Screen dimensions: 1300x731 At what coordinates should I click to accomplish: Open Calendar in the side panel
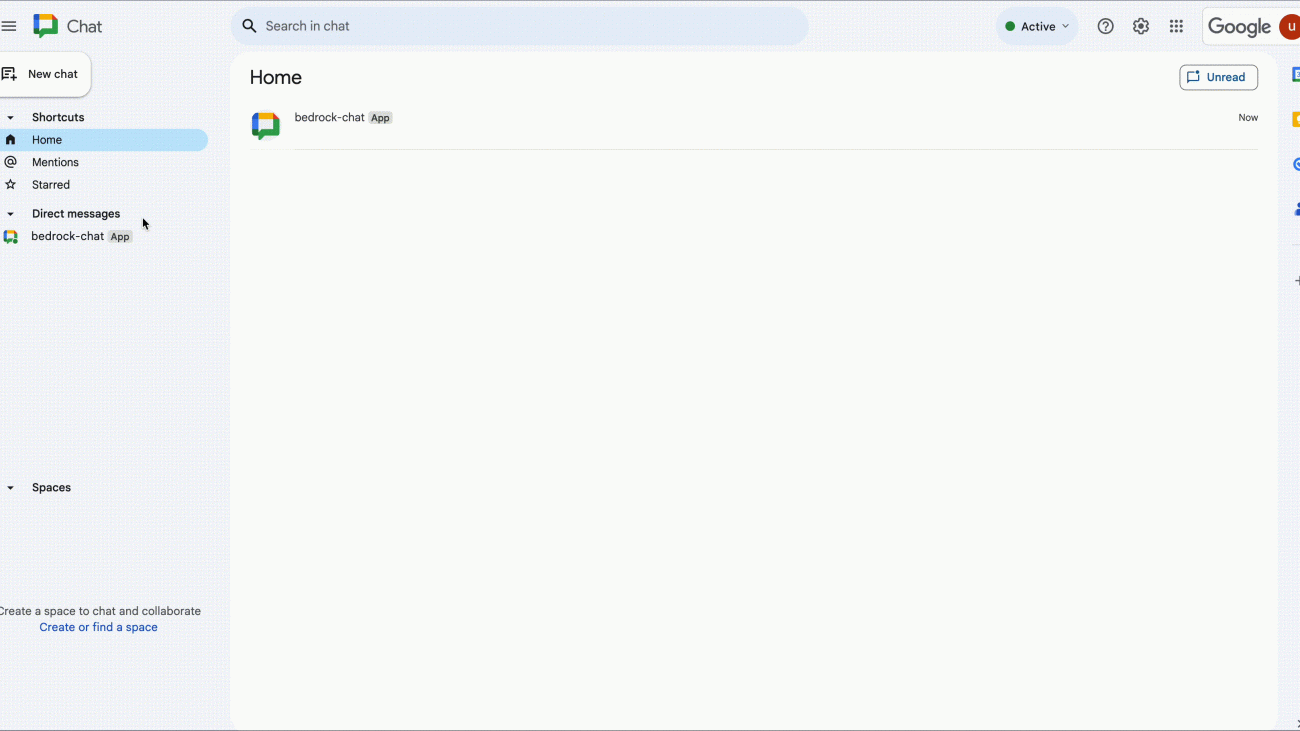(1295, 74)
